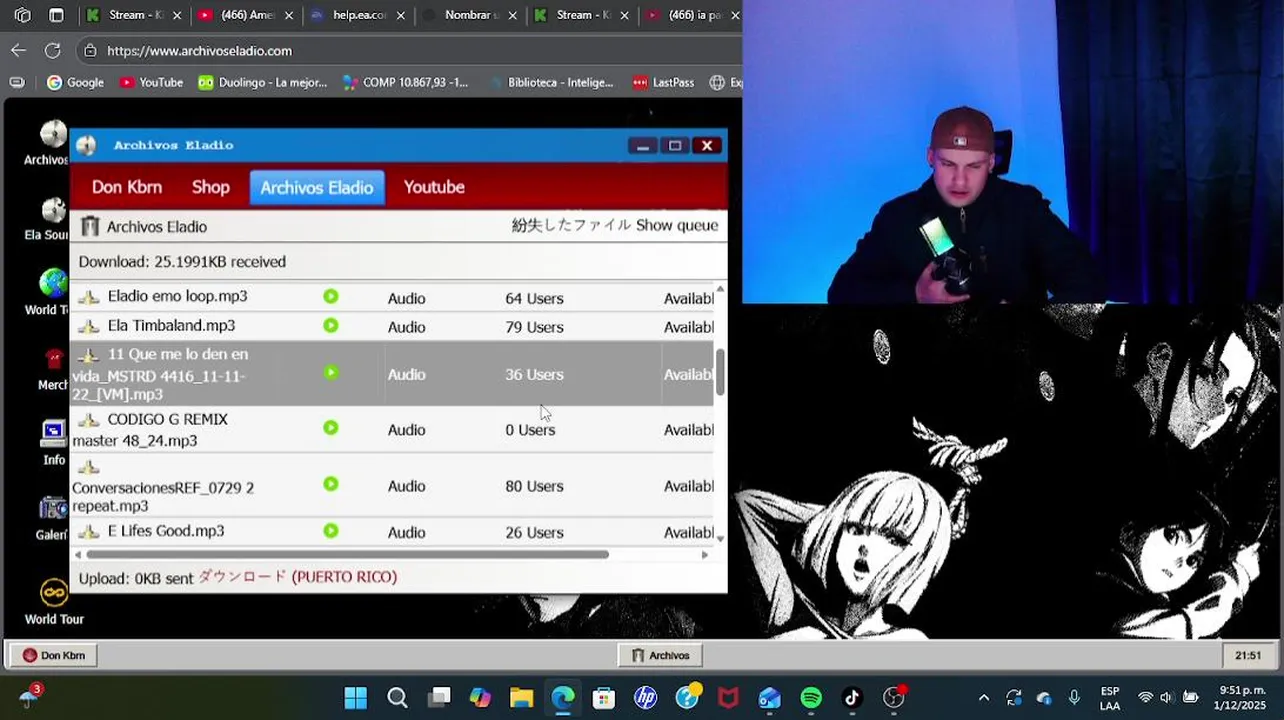Viewport: 1284px width, 720px height.
Task: Click 21:51 clock in retro taskbar
Action: pos(1248,655)
